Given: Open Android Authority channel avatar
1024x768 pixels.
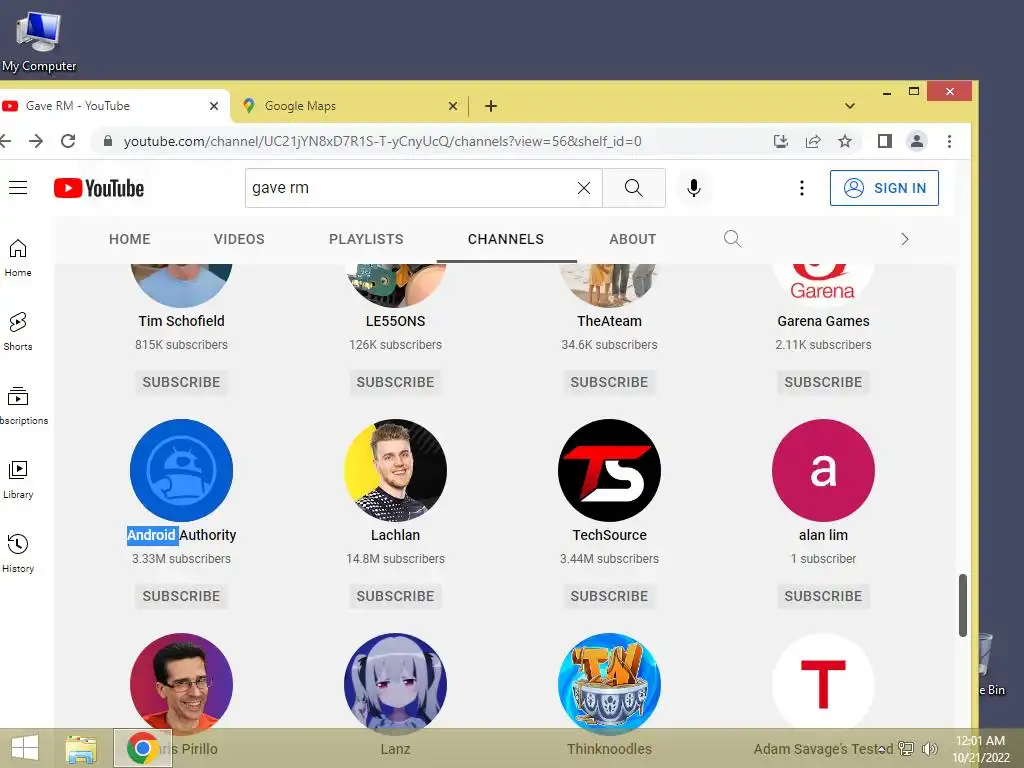Looking at the screenshot, I should 181,470.
